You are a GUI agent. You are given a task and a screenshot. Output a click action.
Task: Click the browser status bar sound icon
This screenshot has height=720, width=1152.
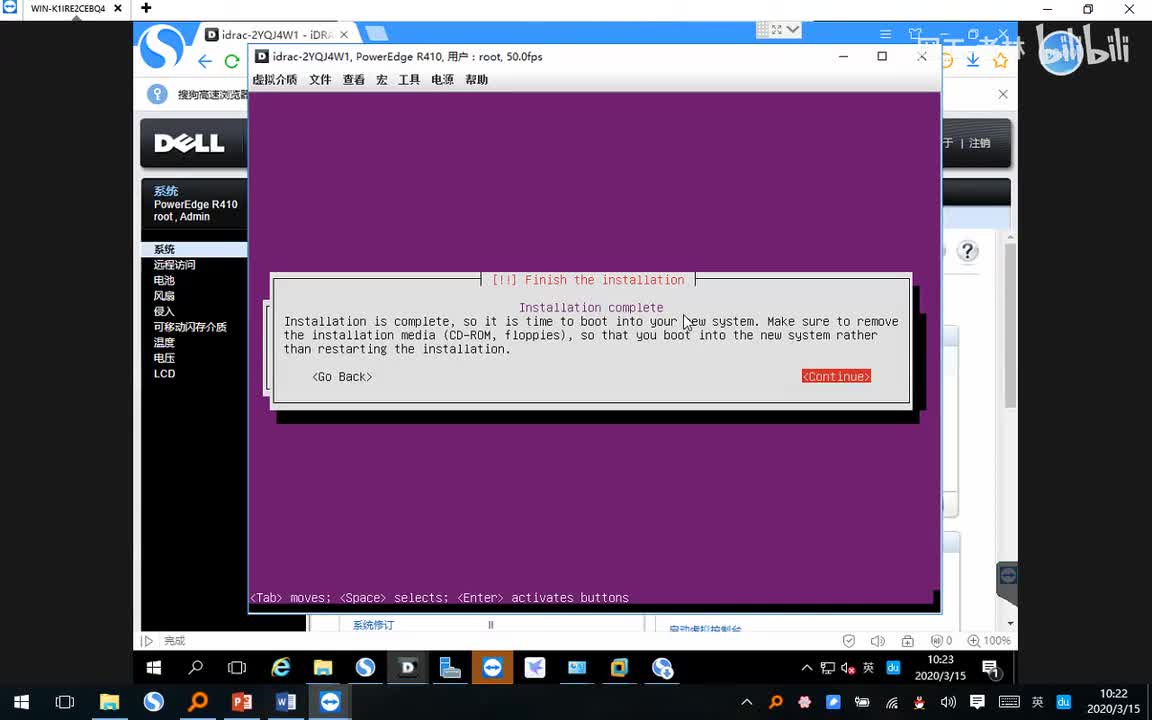click(x=877, y=641)
